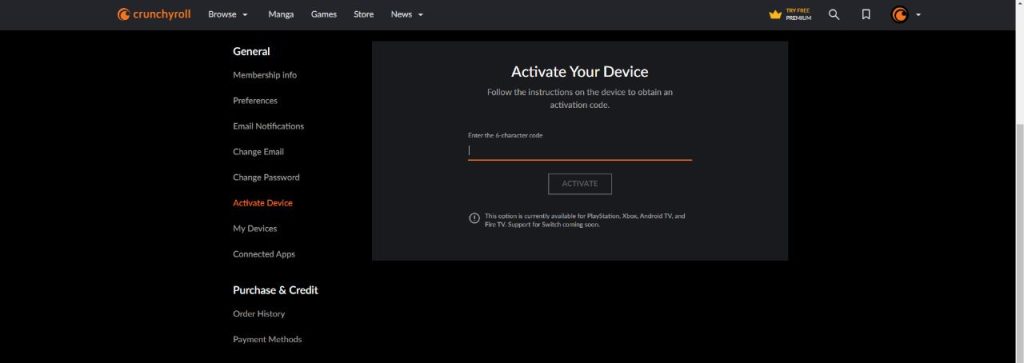Click the info icon beside availability note

475,218
